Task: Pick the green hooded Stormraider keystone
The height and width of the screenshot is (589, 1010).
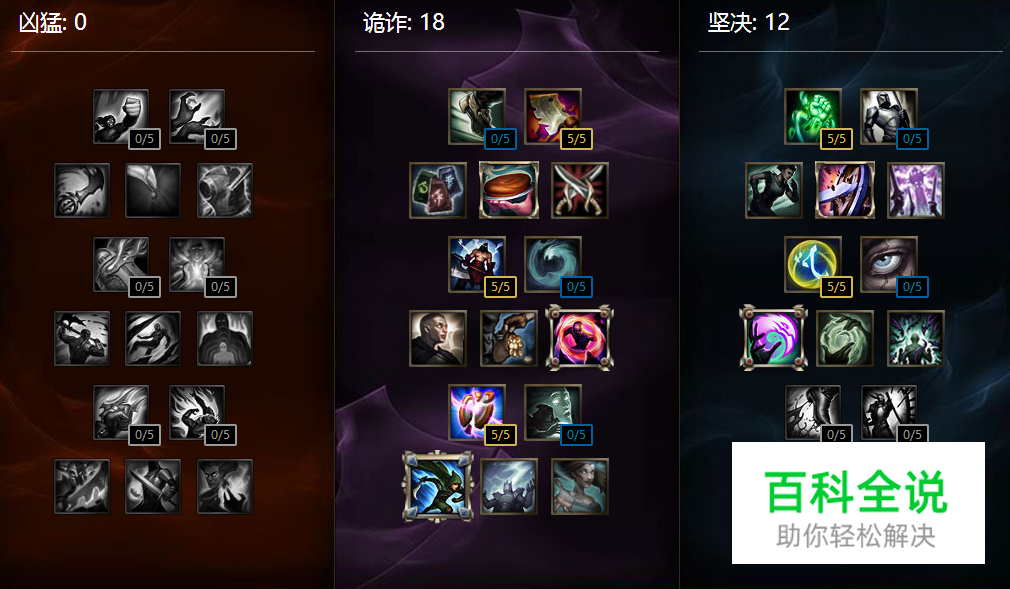Action: pos(438,487)
